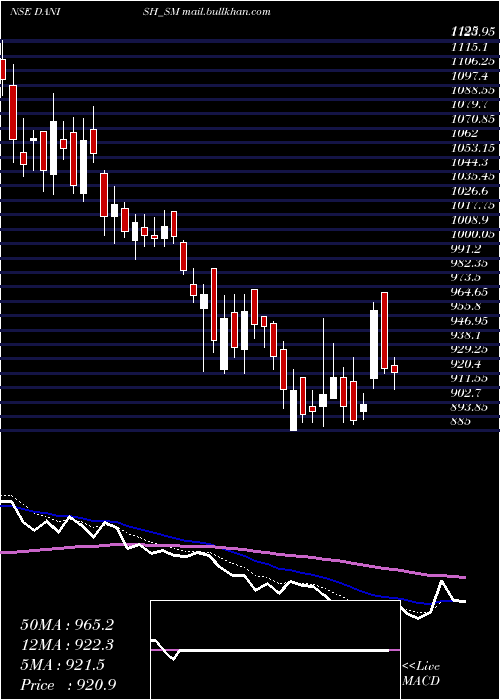500x700 pixels.
Task: Click the mail.bullkhan.com title text
Action: 225,12
